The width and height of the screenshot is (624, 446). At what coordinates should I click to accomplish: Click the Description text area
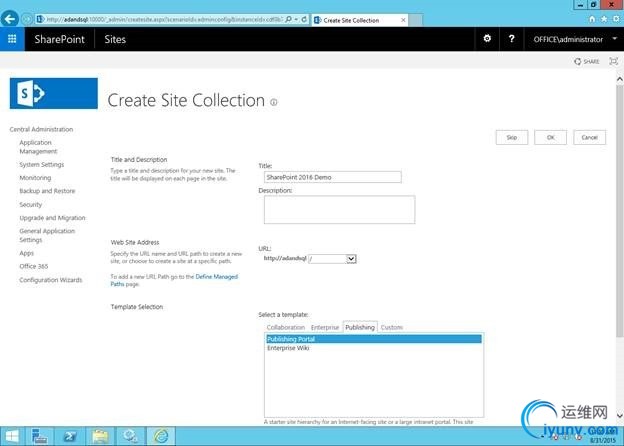(339, 209)
